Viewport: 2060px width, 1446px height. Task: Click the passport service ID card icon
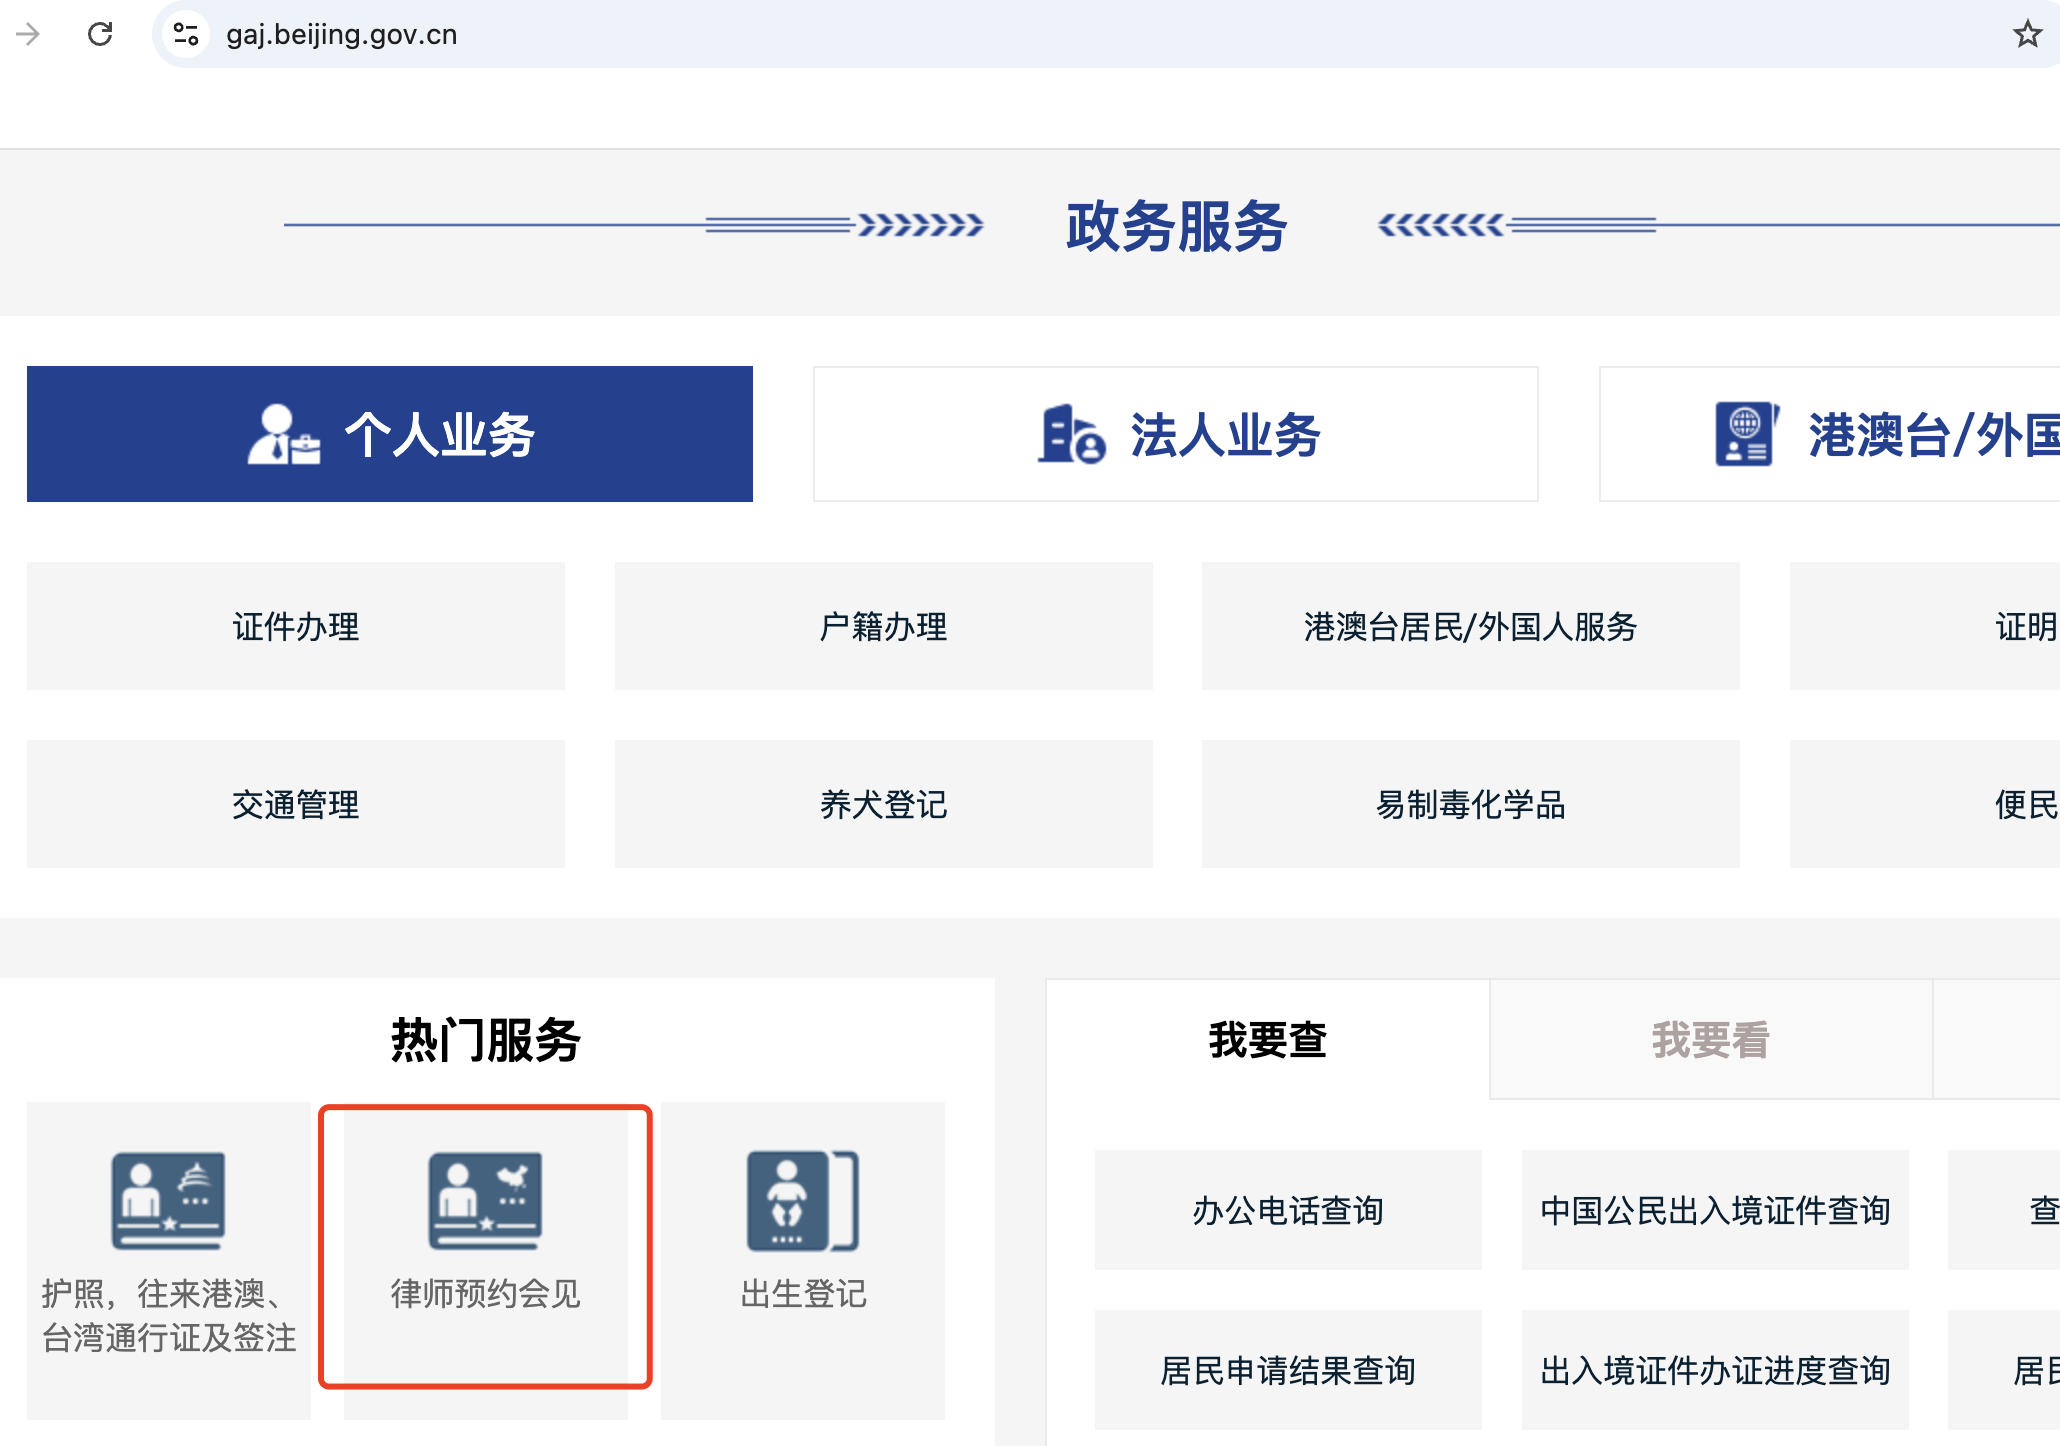168,1200
